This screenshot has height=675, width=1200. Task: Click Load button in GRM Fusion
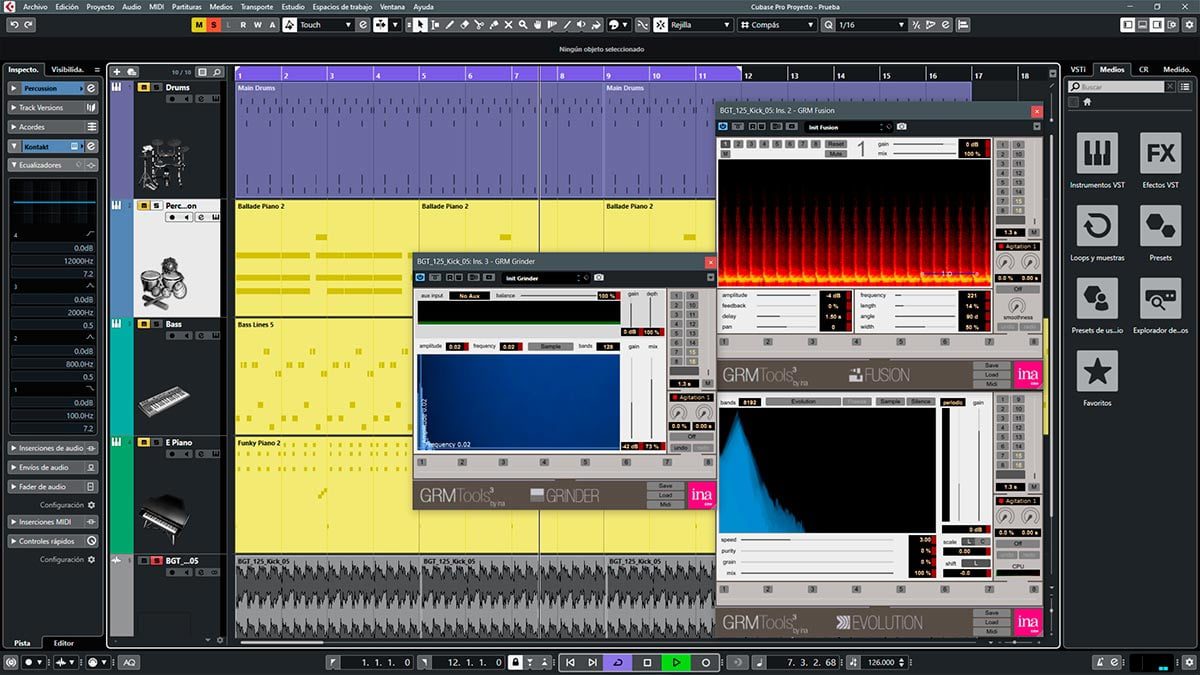(991, 375)
